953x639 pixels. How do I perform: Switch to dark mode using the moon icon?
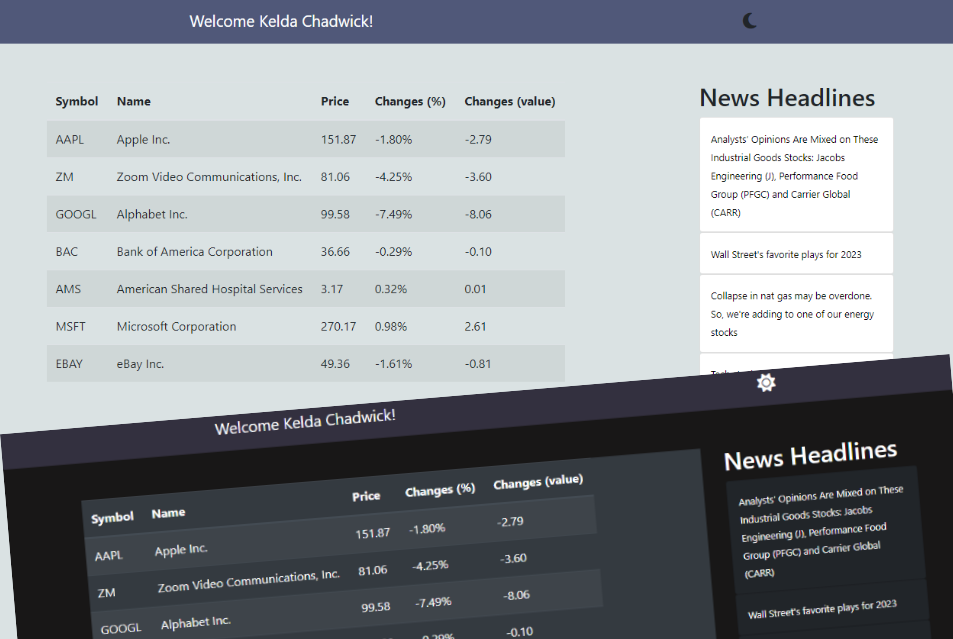click(750, 21)
